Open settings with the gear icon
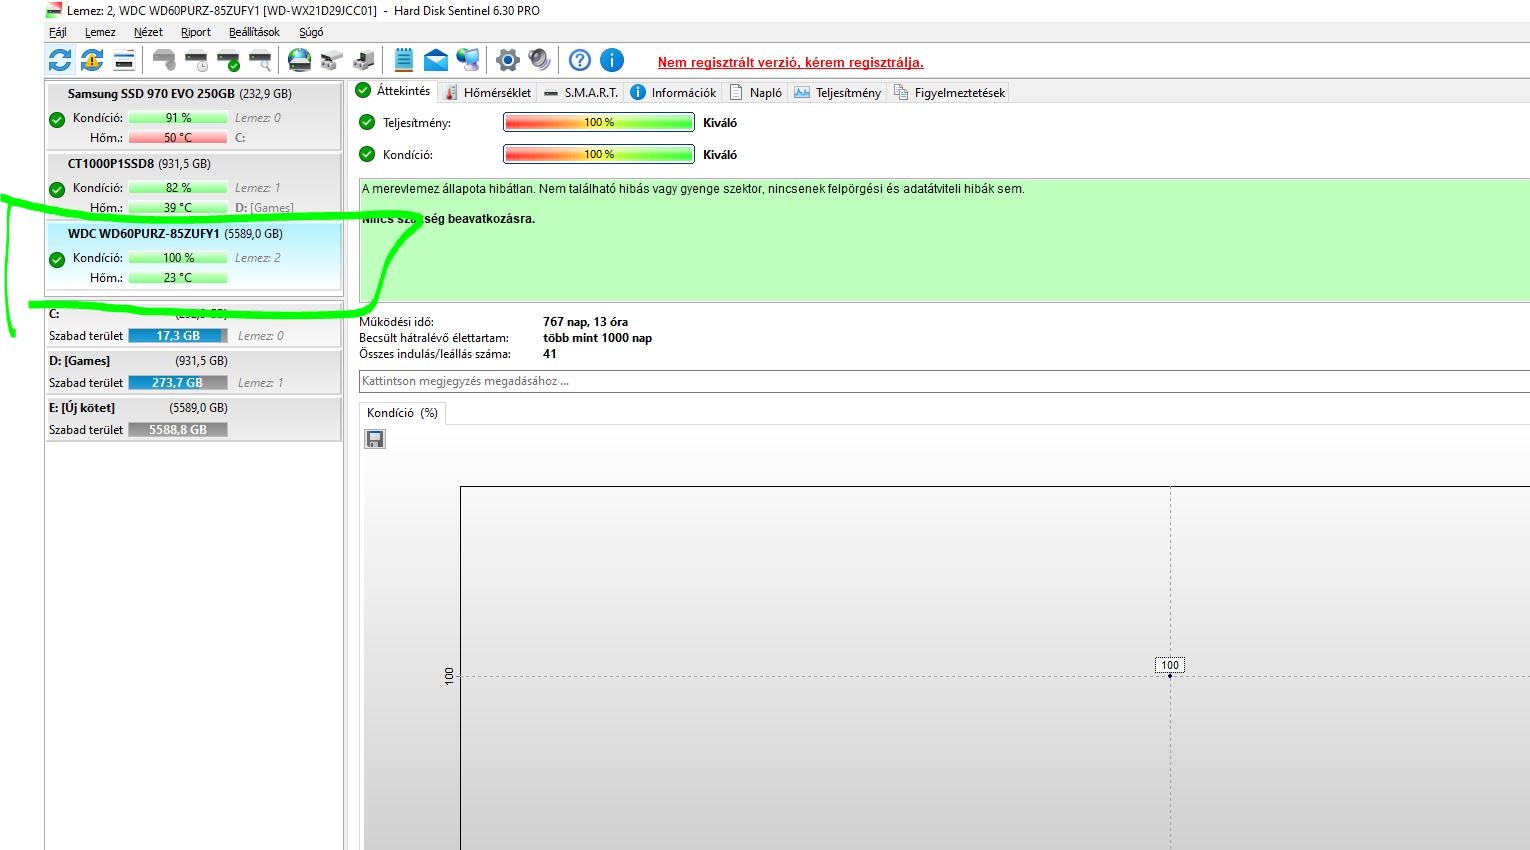The image size is (1530, 850). (x=508, y=60)
